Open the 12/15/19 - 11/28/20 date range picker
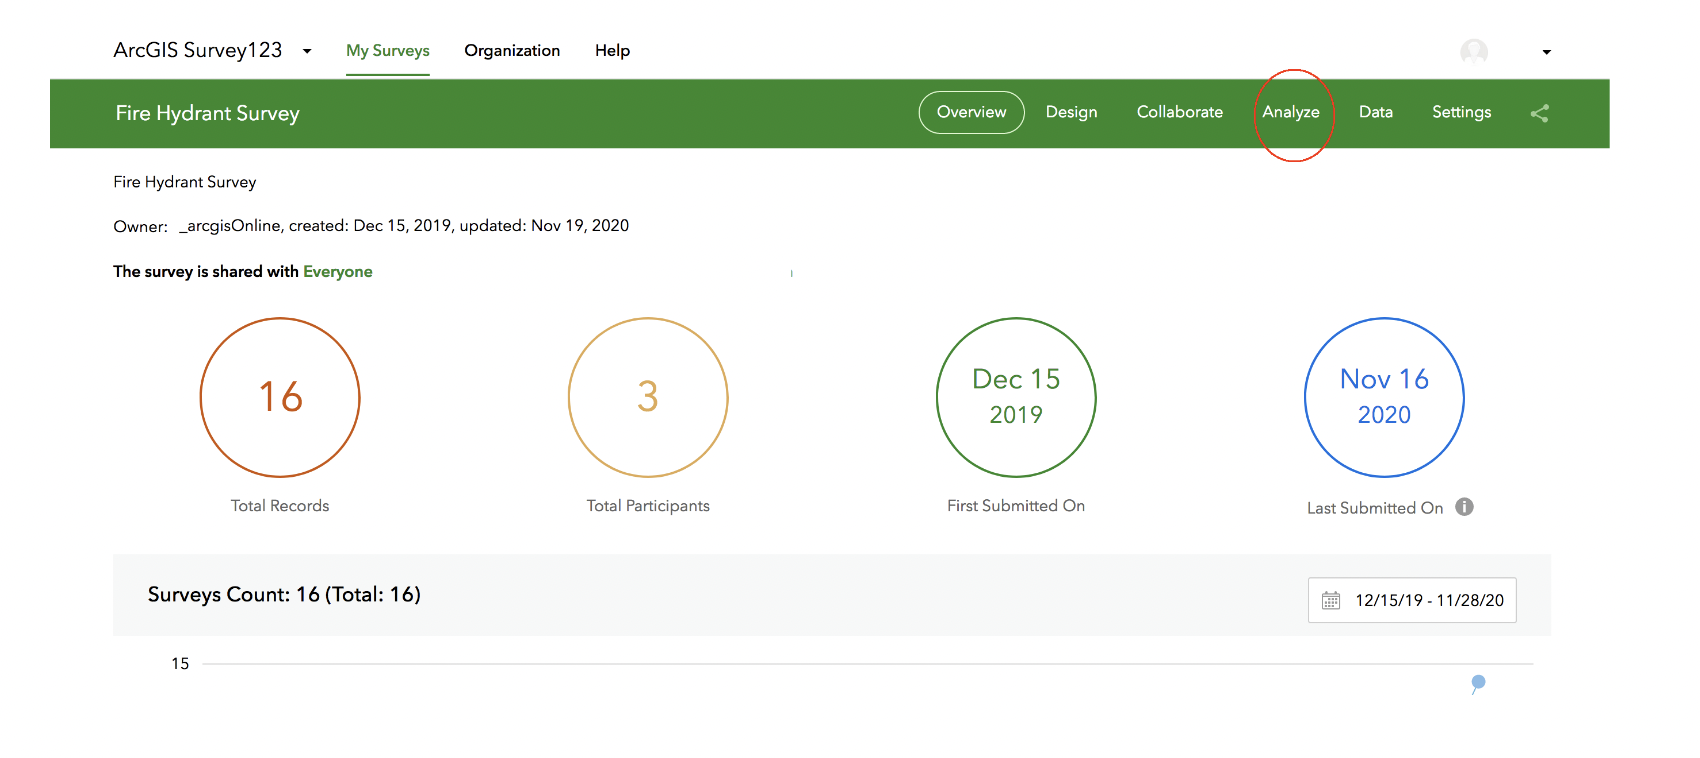 [x=1412, y=600]
